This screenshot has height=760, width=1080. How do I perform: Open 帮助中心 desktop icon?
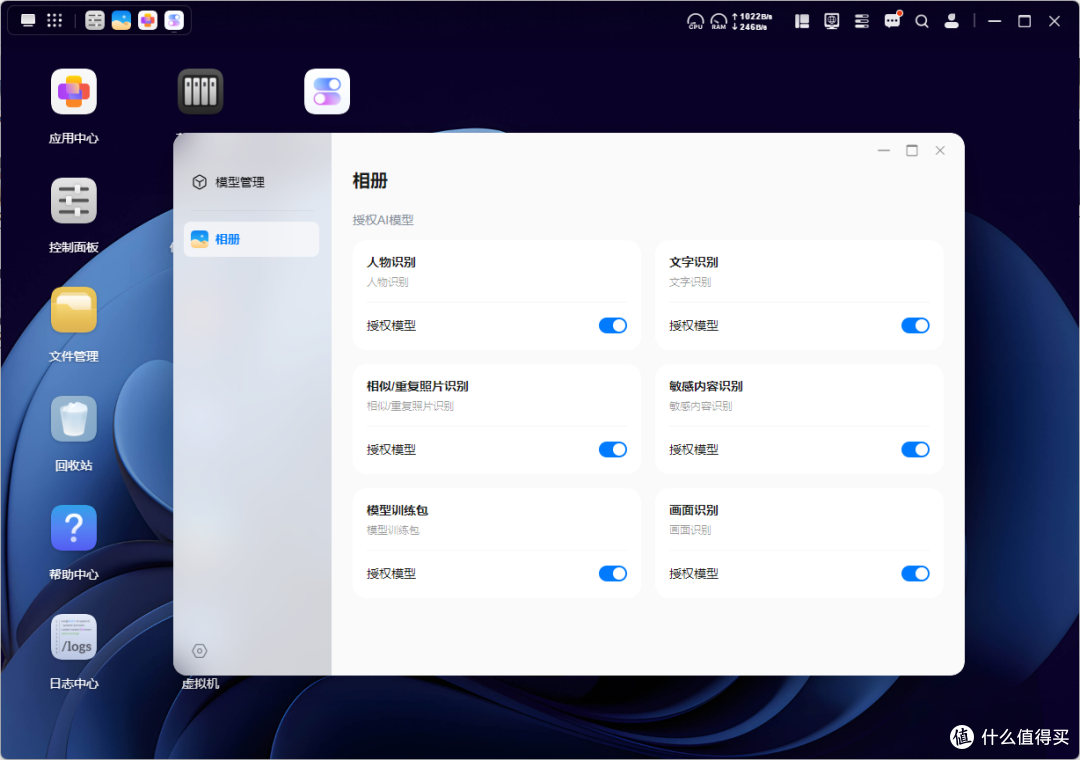click(x=74, y=528)
